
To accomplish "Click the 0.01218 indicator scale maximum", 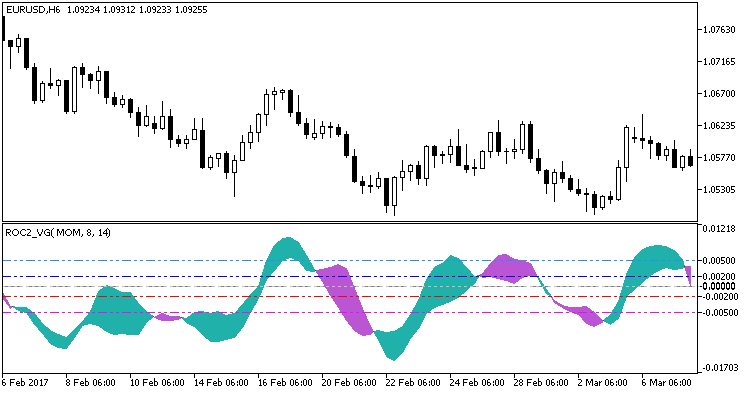I will coord(719,229).
